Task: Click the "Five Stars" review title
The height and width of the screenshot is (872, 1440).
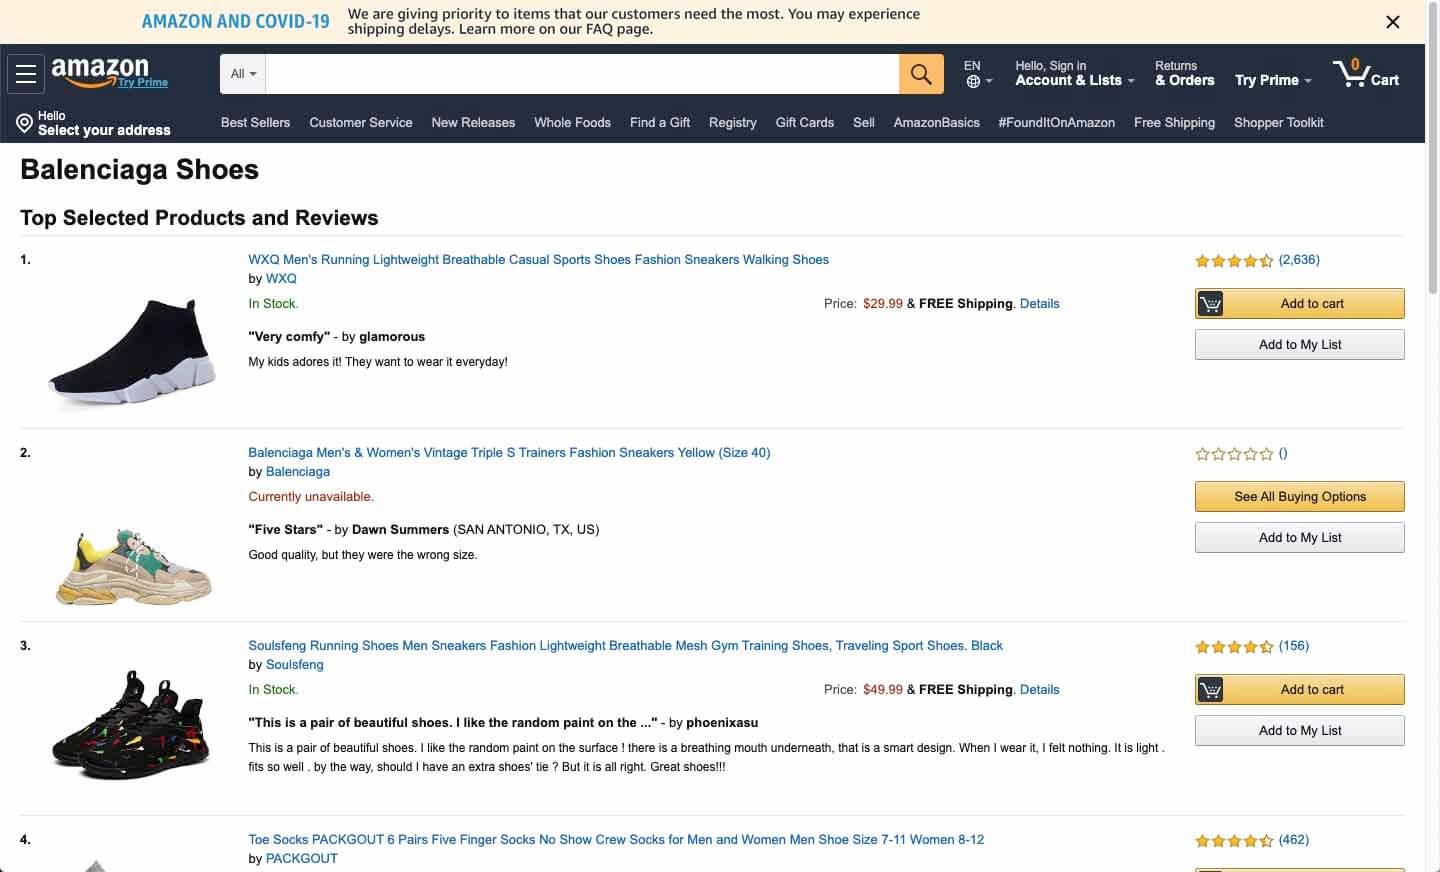Action: click(286, 529)
